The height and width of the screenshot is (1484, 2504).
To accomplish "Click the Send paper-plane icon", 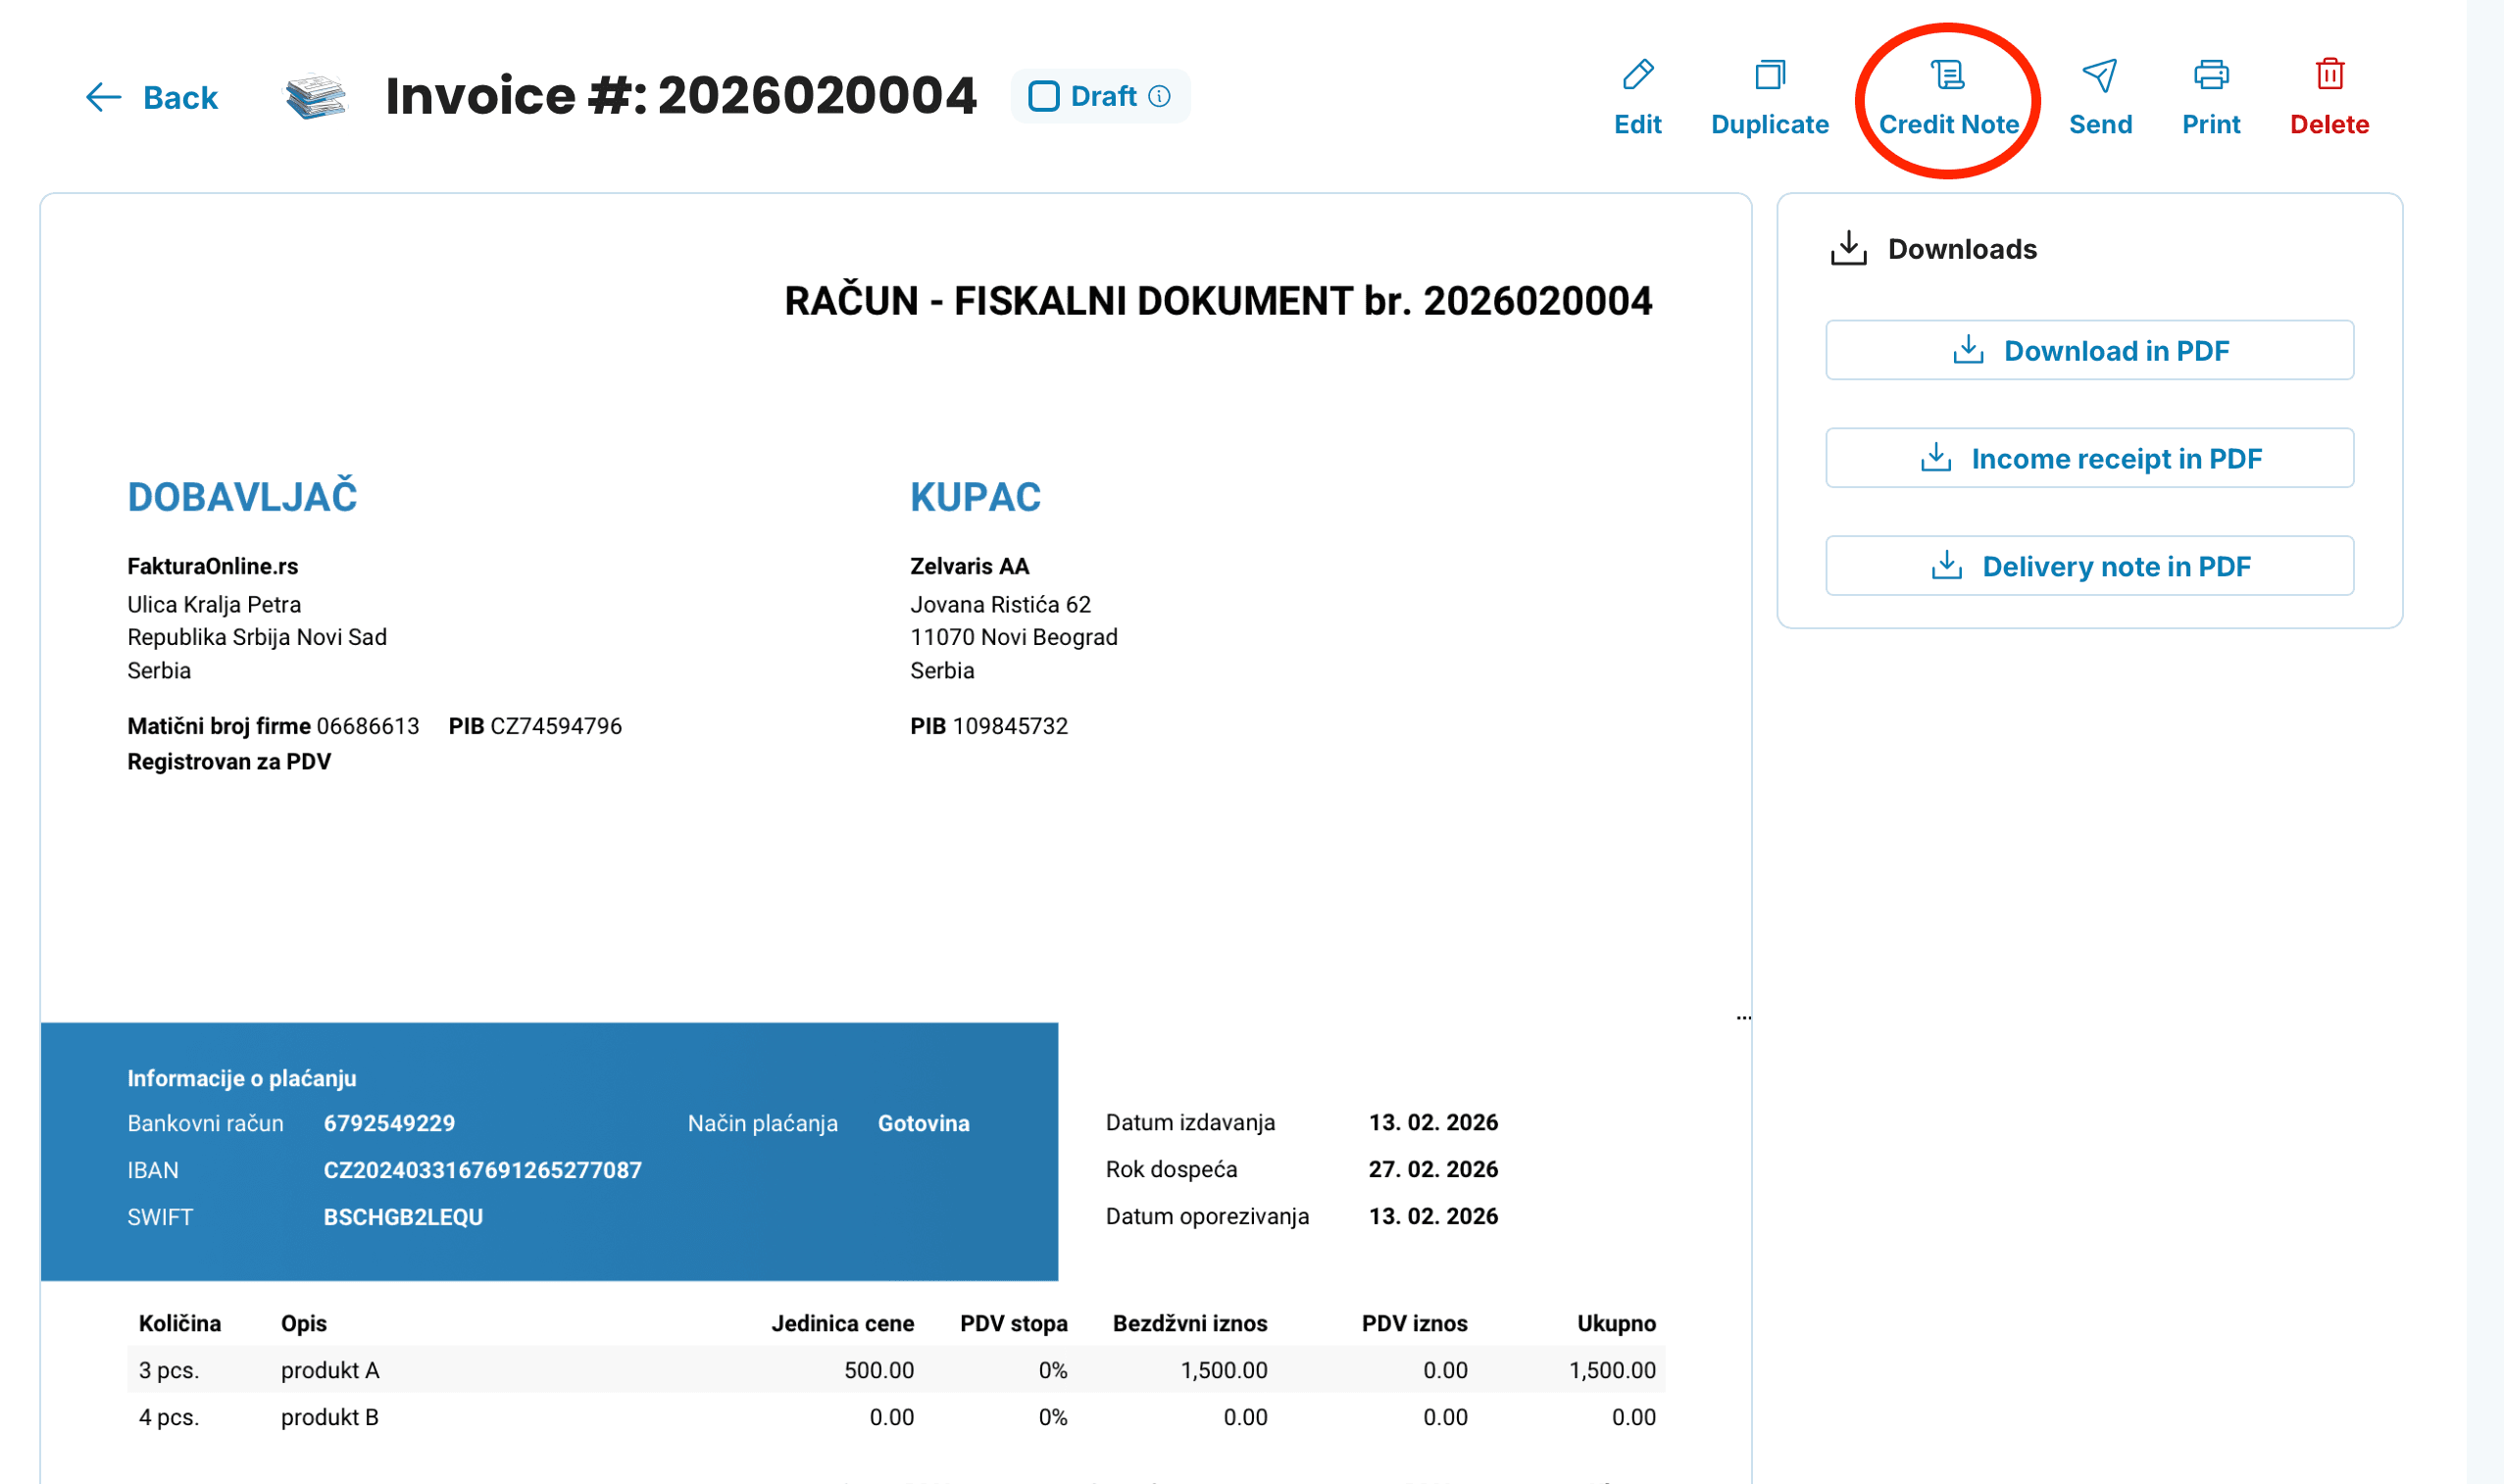I will (x=2099, y=74).
